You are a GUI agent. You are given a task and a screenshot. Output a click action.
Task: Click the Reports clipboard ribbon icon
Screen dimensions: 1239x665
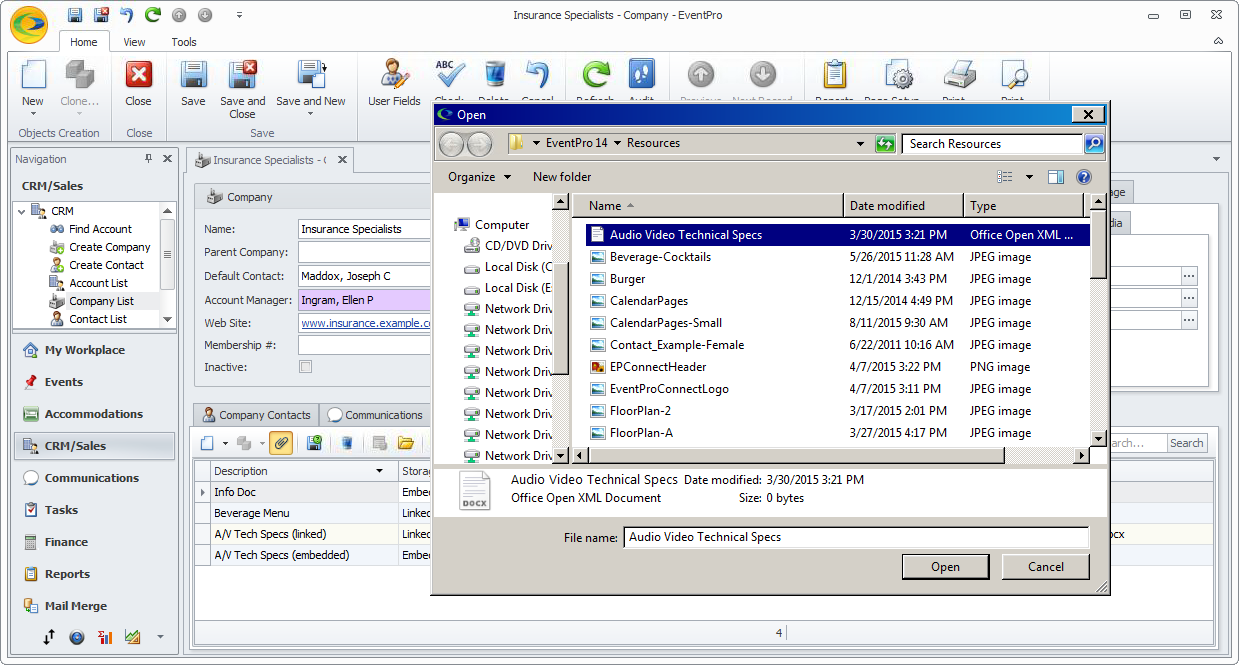click(834, 75)
